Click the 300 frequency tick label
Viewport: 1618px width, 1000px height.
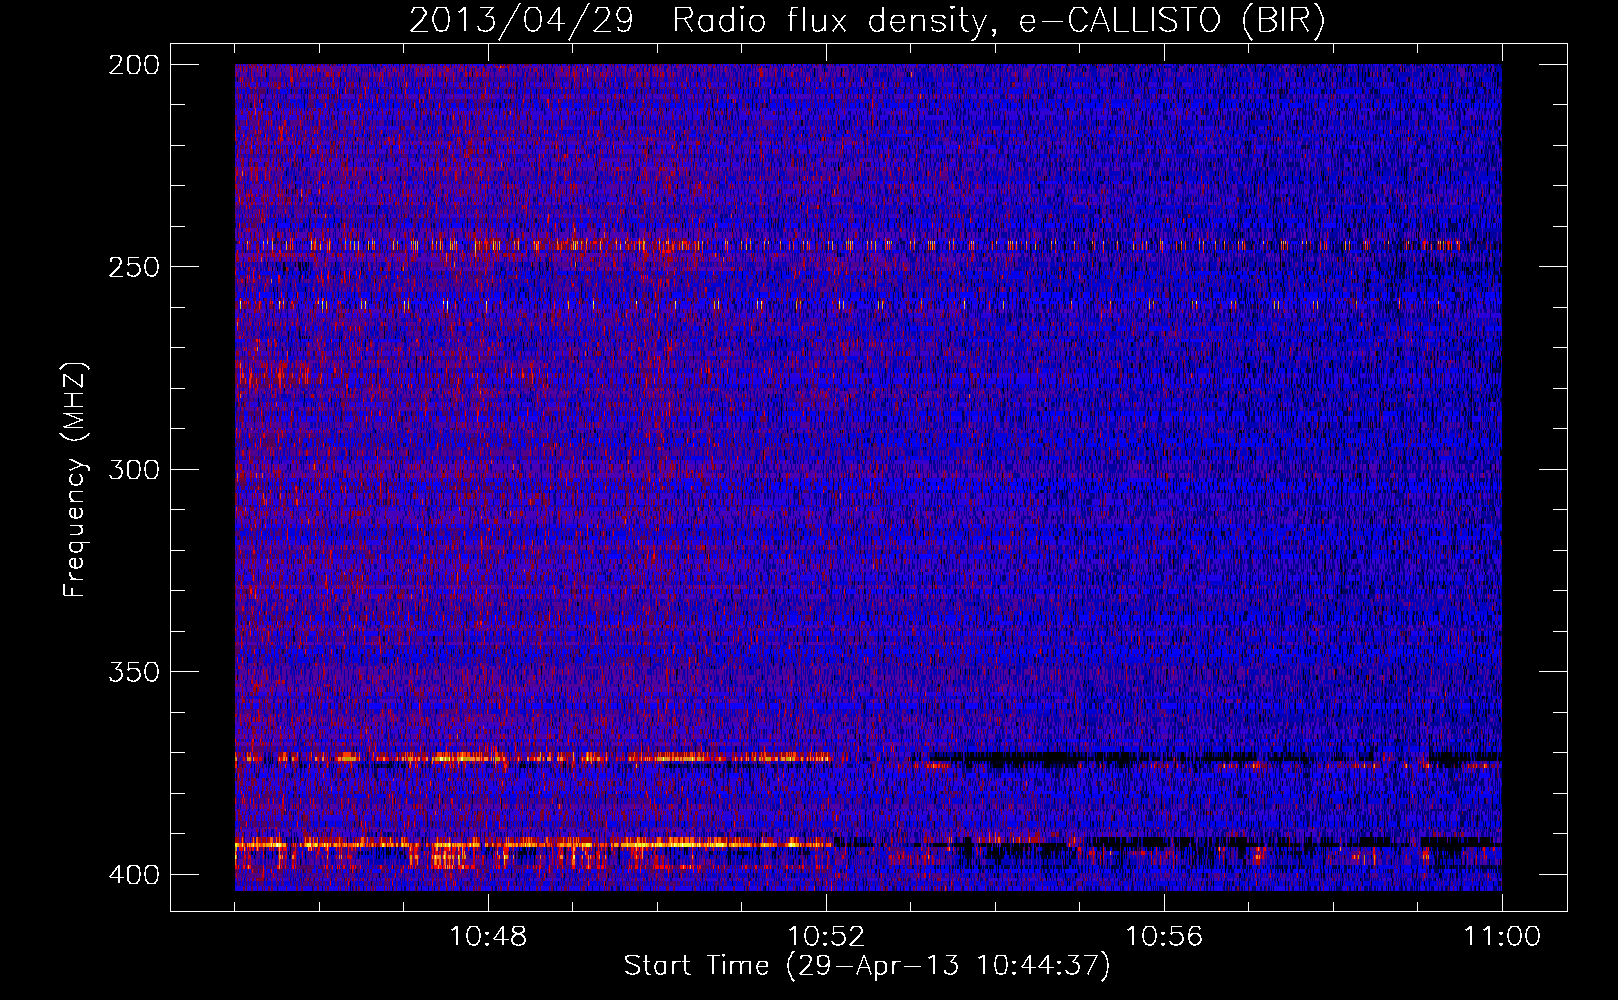click(134, 469)
